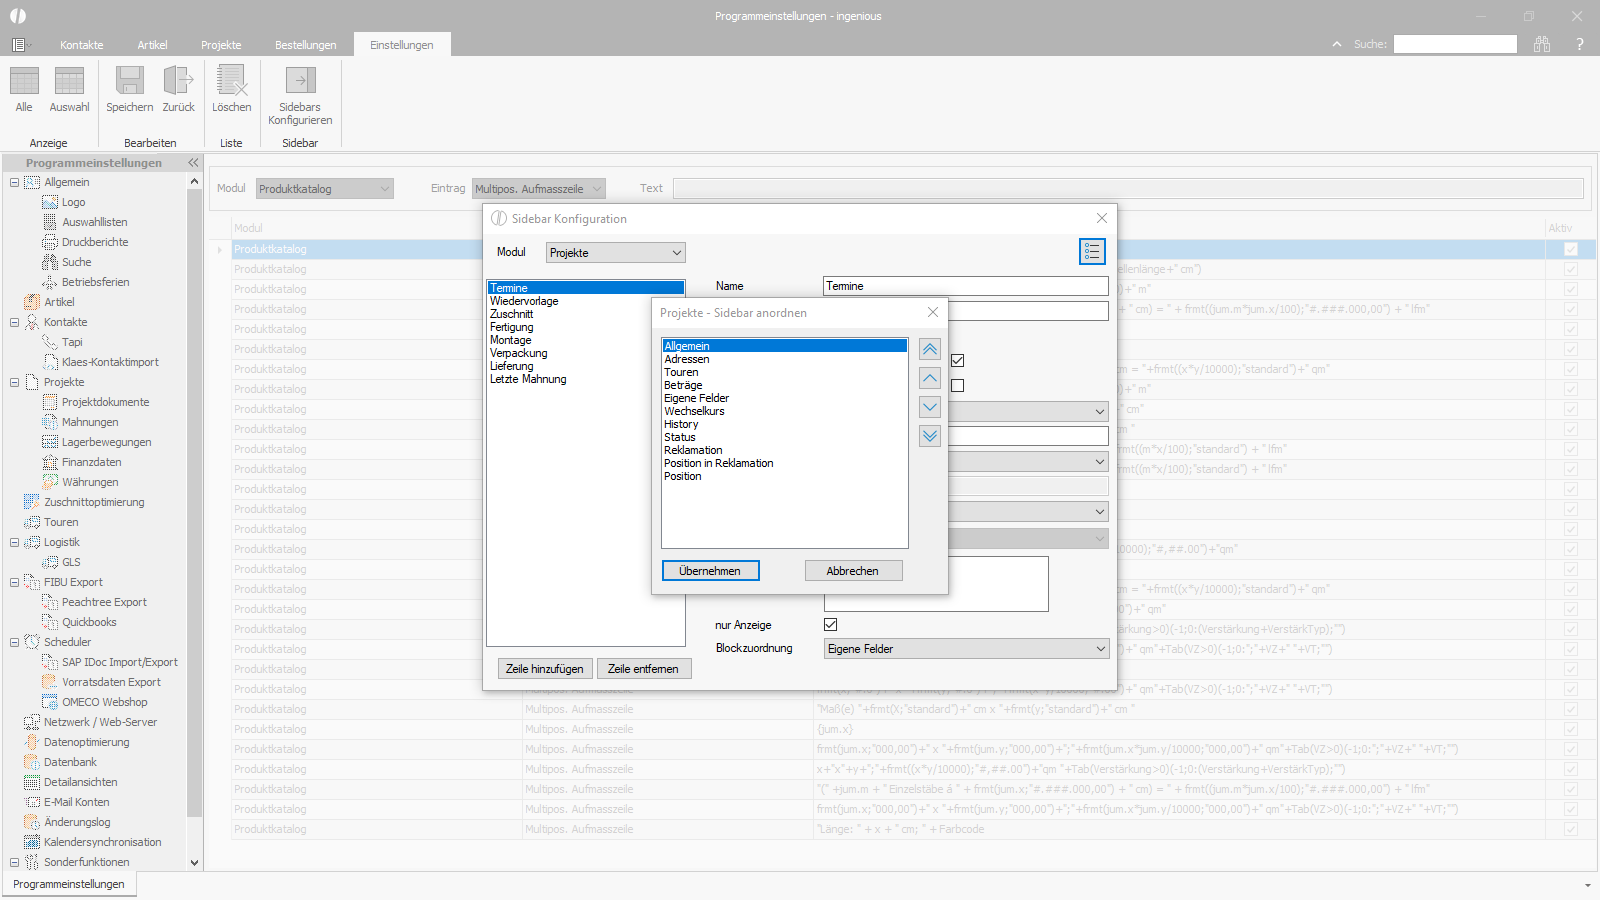Toggle the nur Anzeige checkbox
The height and width of the screenshot is (900, 1600).
coord(830,625)
